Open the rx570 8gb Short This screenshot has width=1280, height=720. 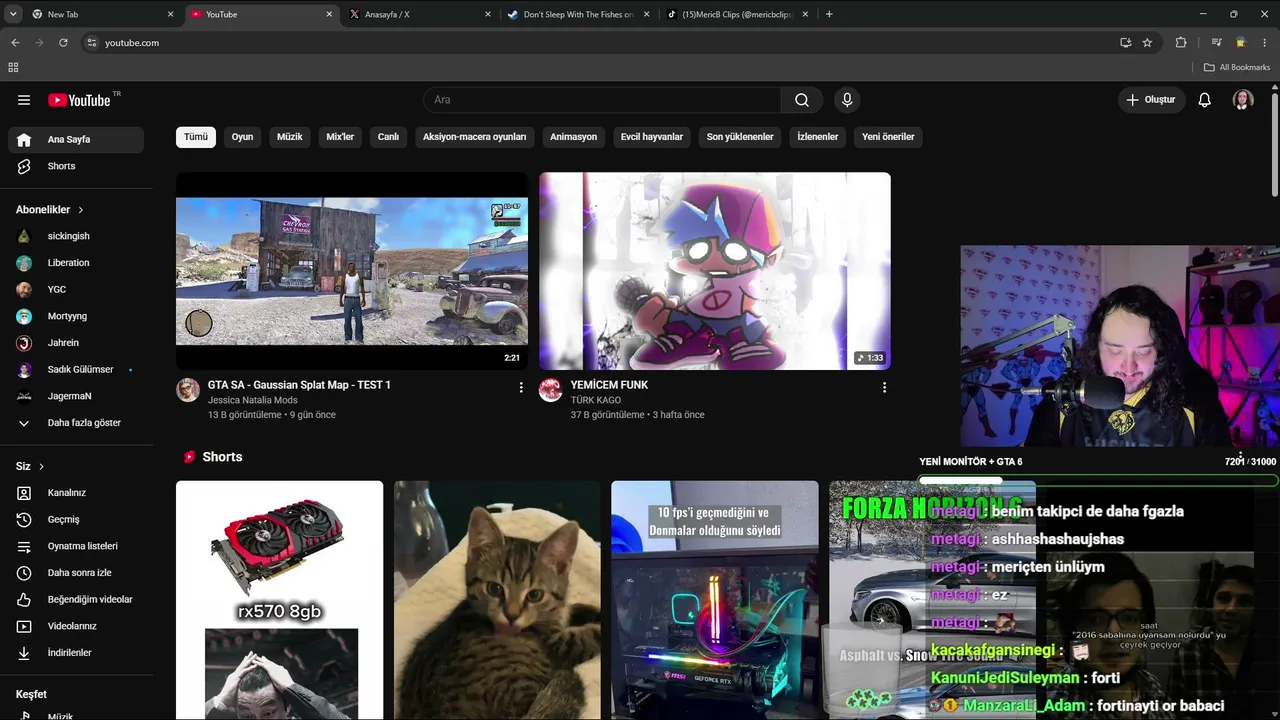coord(279,600)
